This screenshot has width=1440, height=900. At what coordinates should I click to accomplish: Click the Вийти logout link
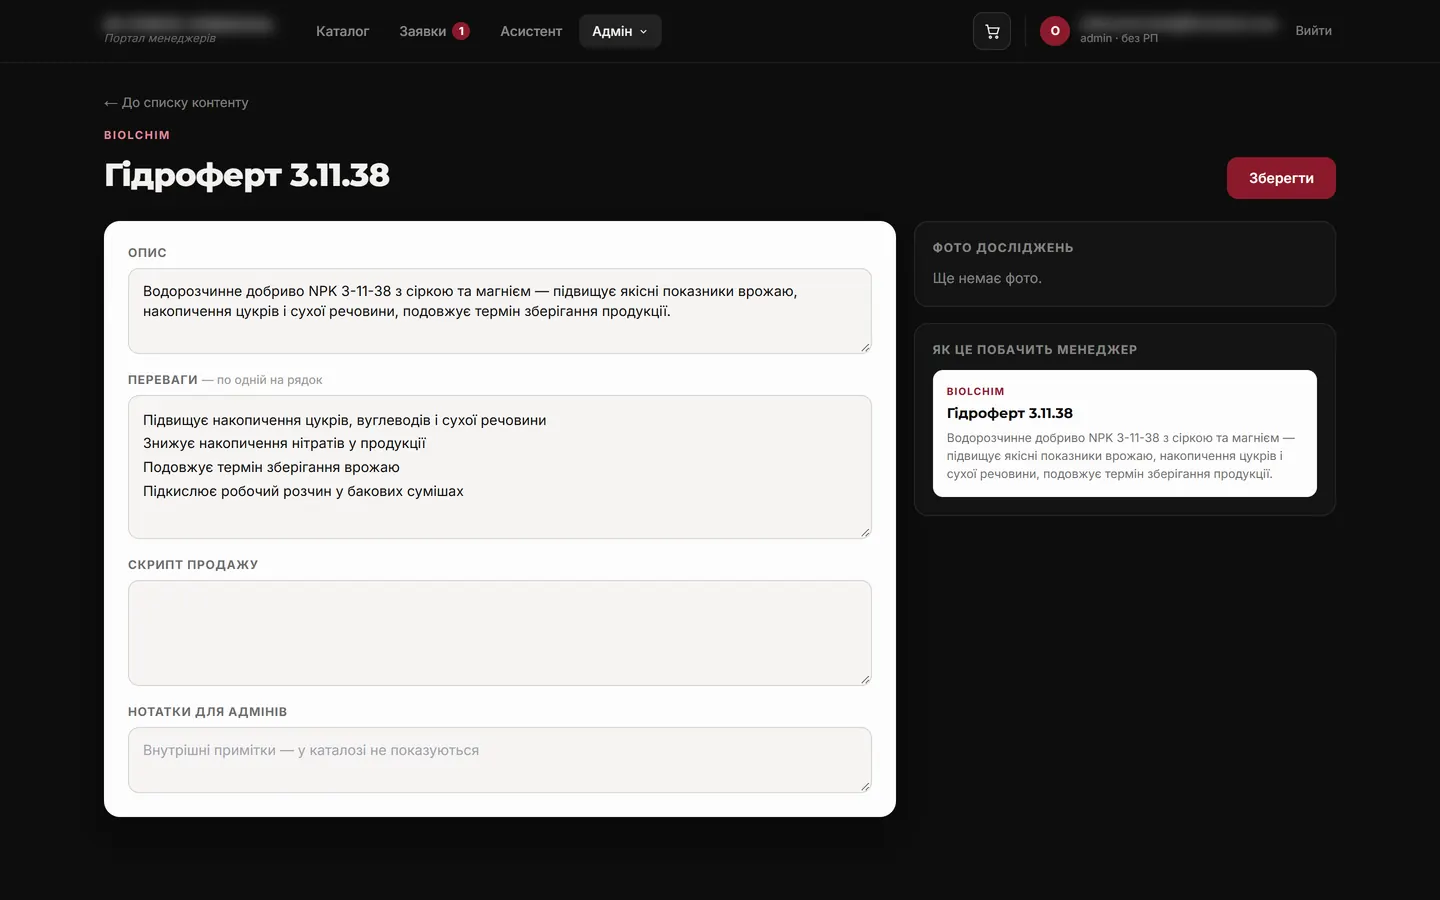(x=1313, y=31)
